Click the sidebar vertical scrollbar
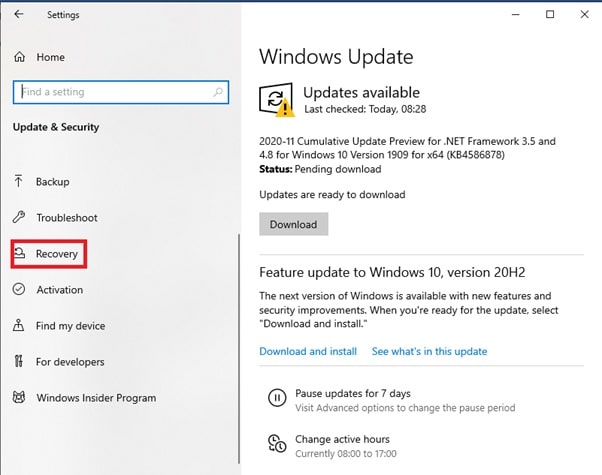602x475 pixels. click(x=239, y=349)
